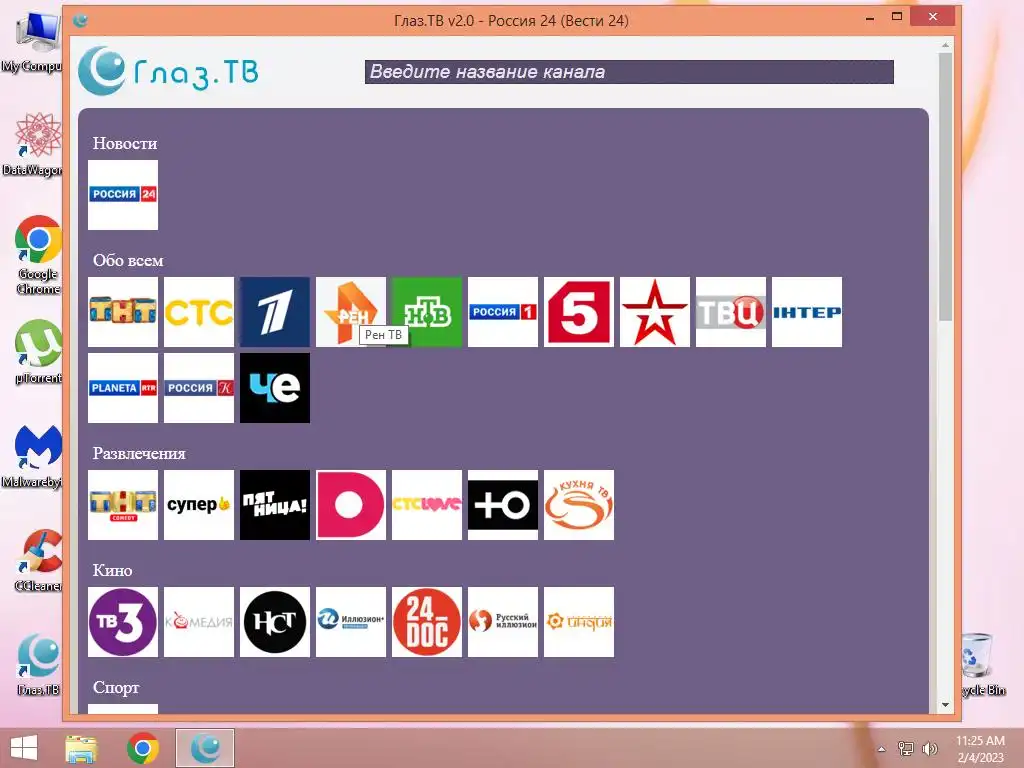The width and height of the screenshot is (1024, 768).
Task: Open the Россия 24 news channel
Action: point(123,195)
